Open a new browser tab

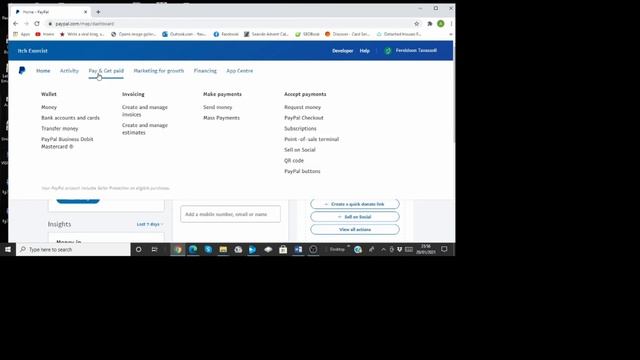click(98, 12)
